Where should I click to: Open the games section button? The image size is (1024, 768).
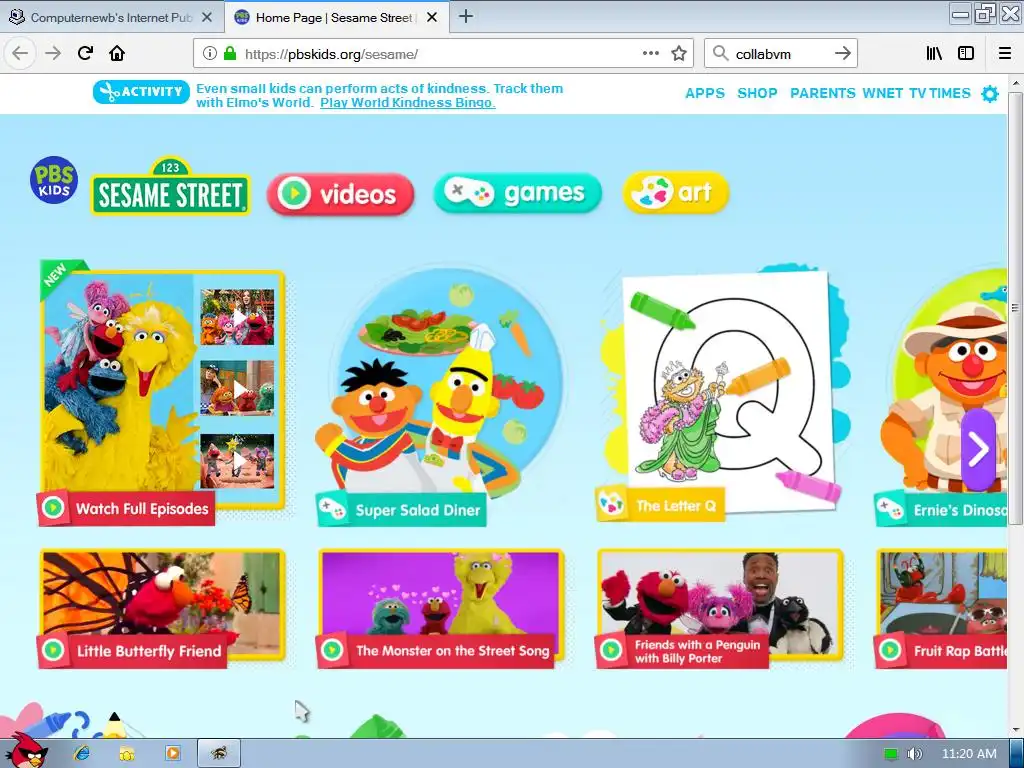(517, 193)
